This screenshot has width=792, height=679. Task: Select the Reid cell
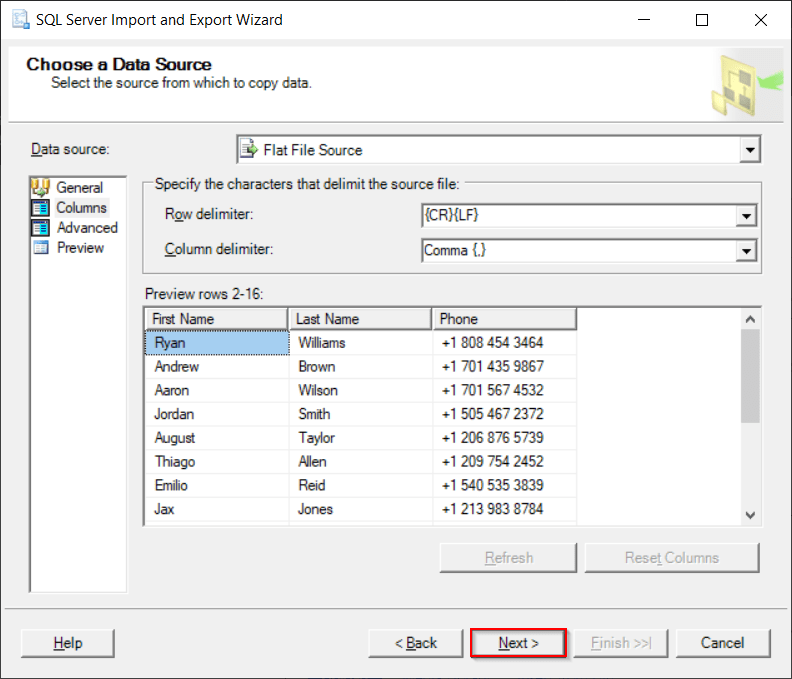361,485
